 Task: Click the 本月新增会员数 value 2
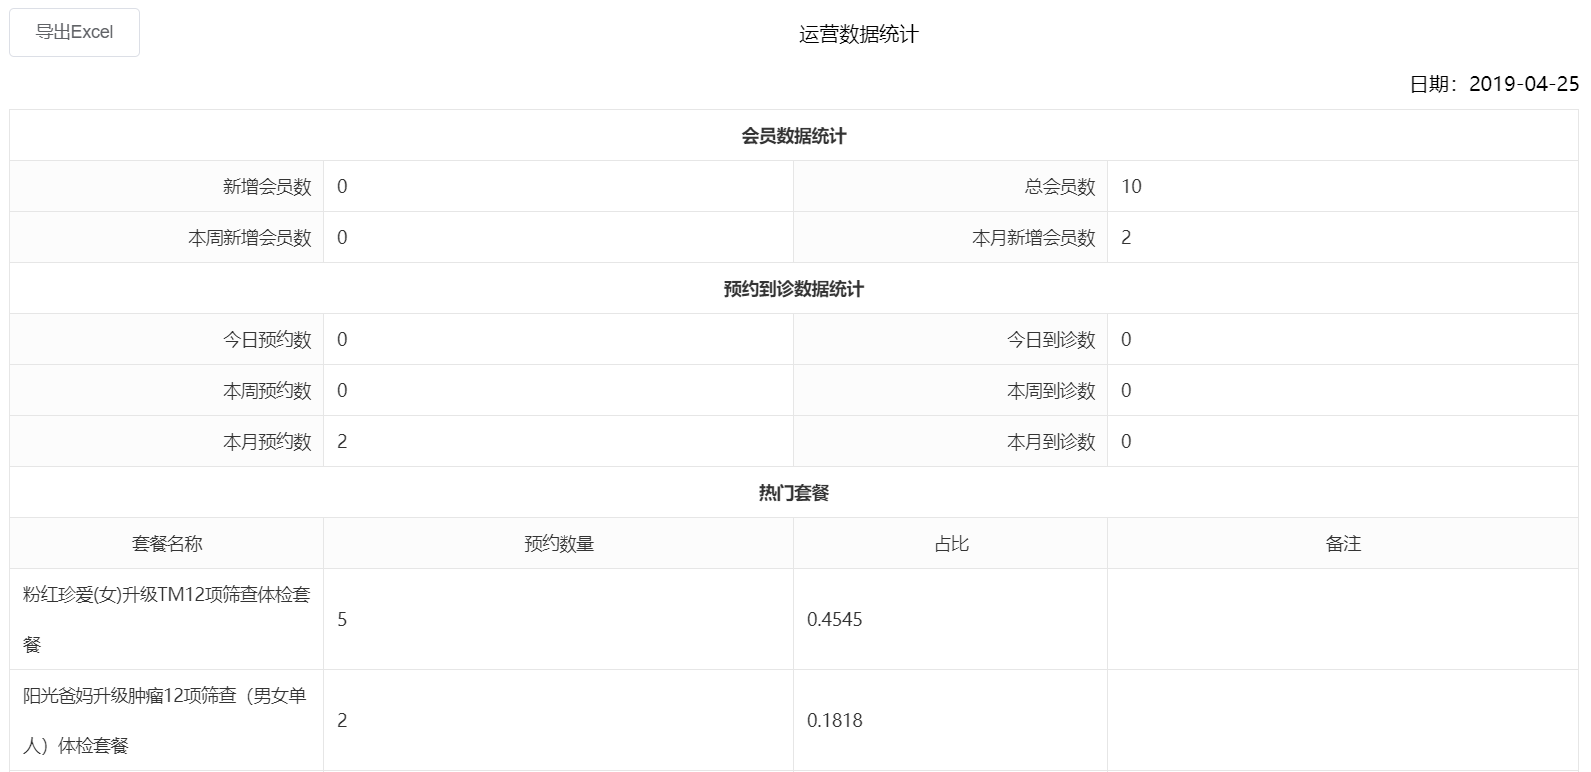[x=1126, y=238]
